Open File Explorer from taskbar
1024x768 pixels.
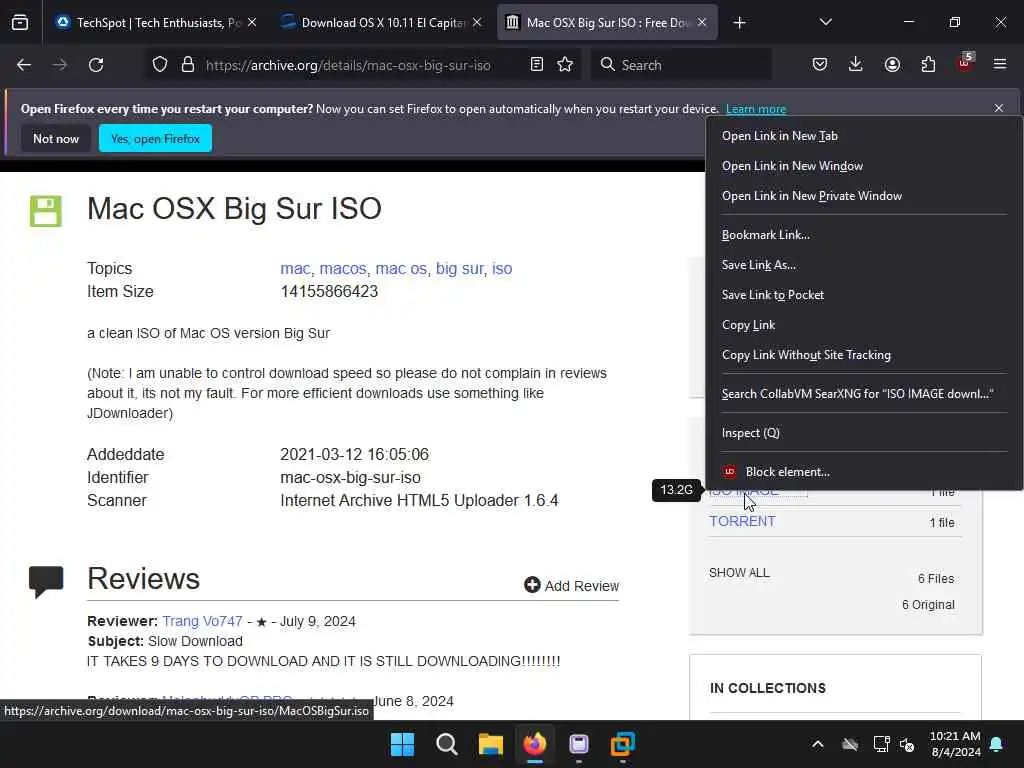pyautogui.click(x=490, y=744)
